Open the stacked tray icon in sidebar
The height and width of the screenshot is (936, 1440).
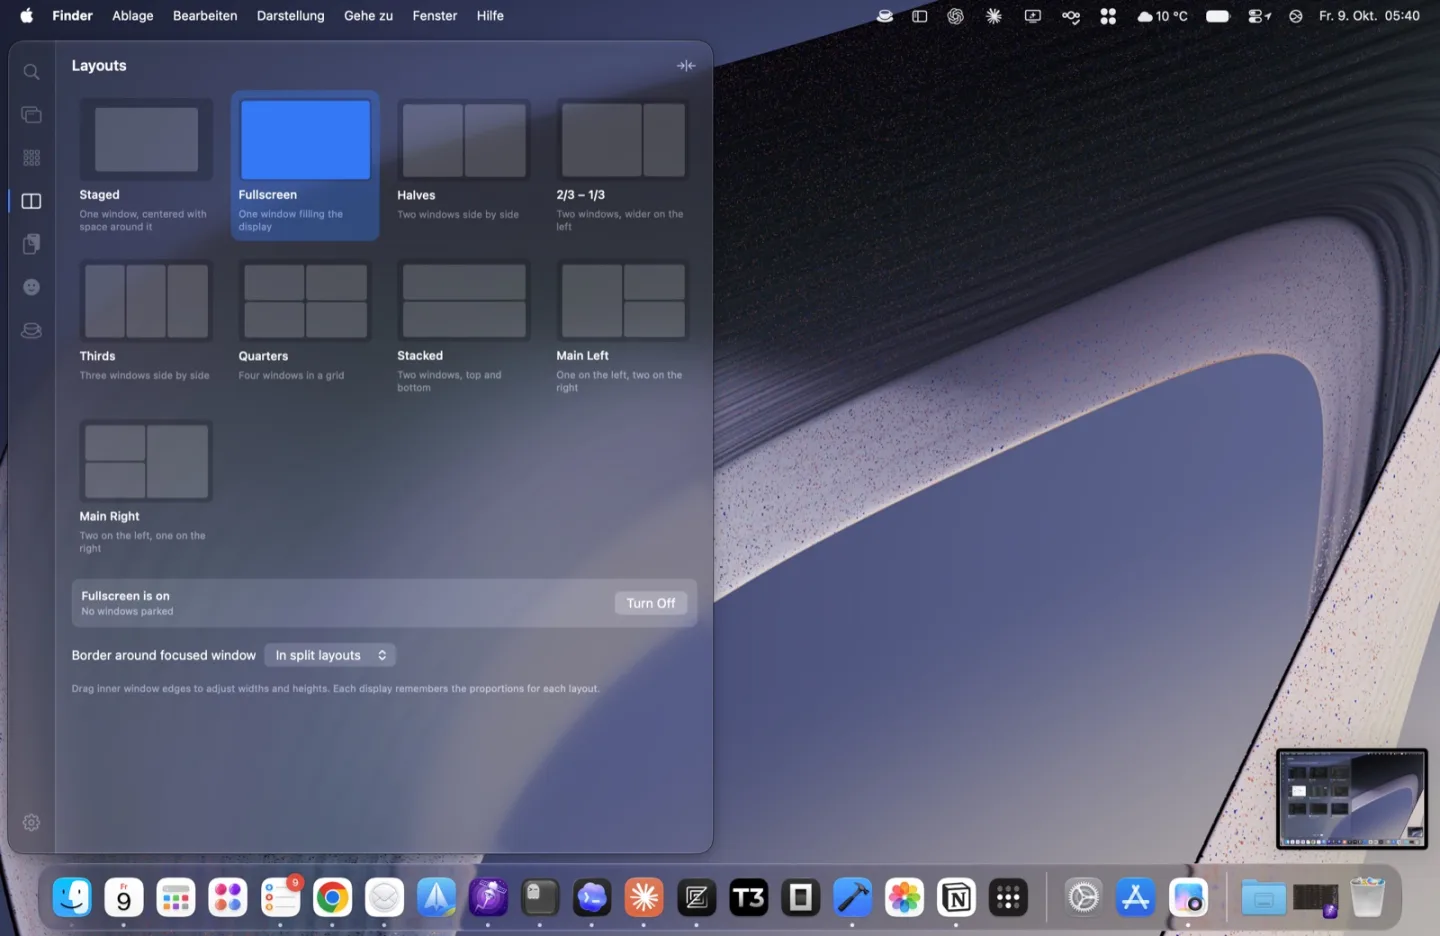(x=31, y=330)
